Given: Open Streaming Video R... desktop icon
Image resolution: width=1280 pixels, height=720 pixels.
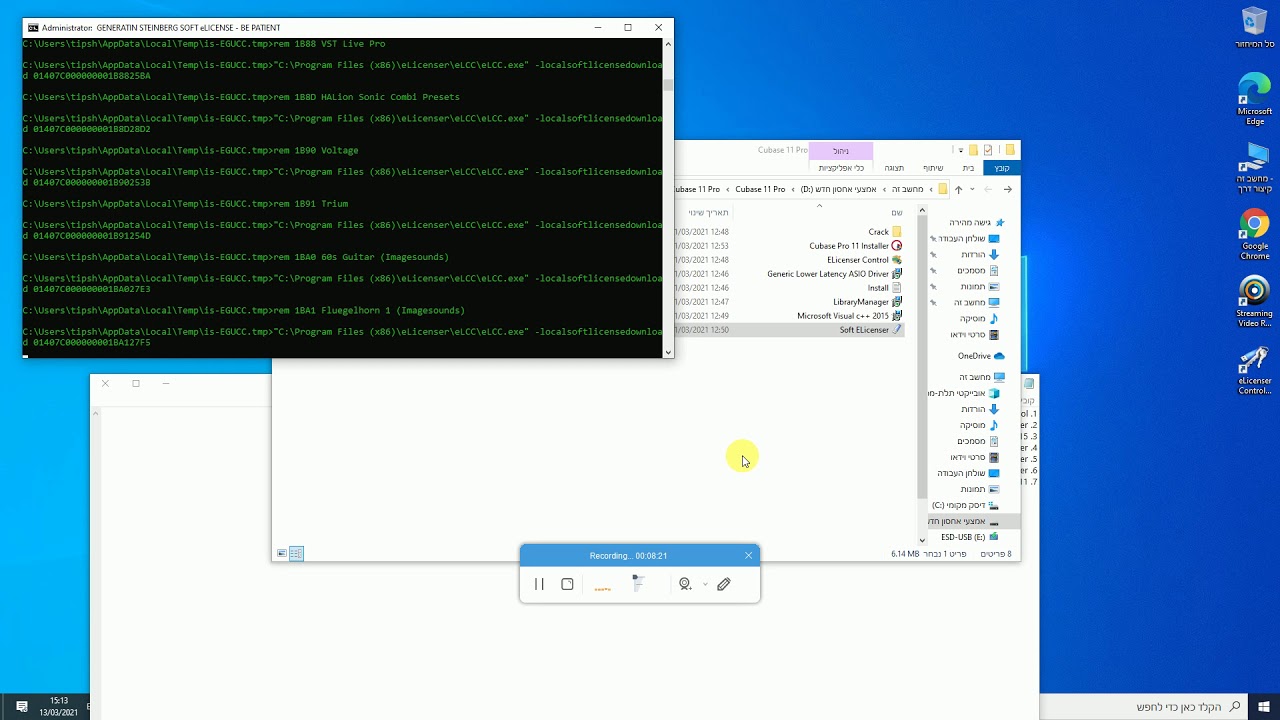Looking at the screenshot, I should (x=1254, y=303).
